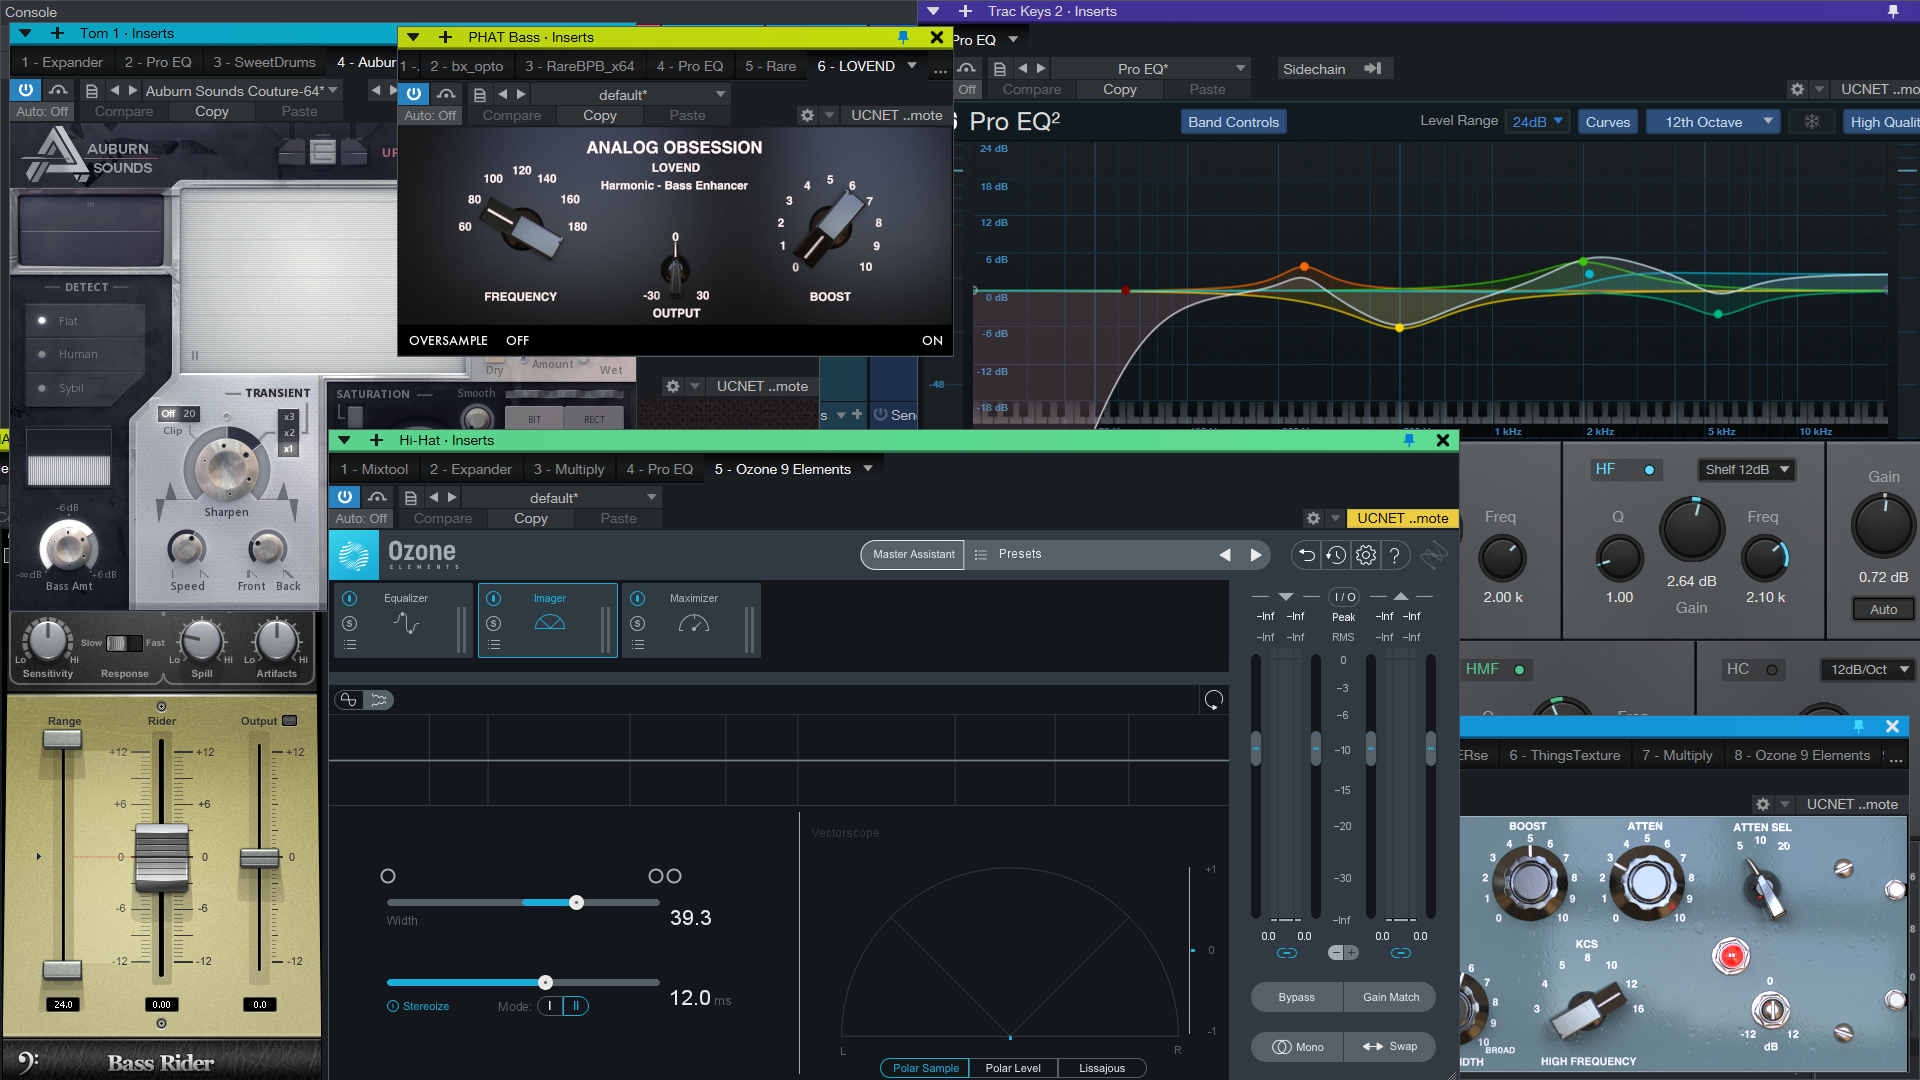Click the Ozone undo arrow icon

1306,555
